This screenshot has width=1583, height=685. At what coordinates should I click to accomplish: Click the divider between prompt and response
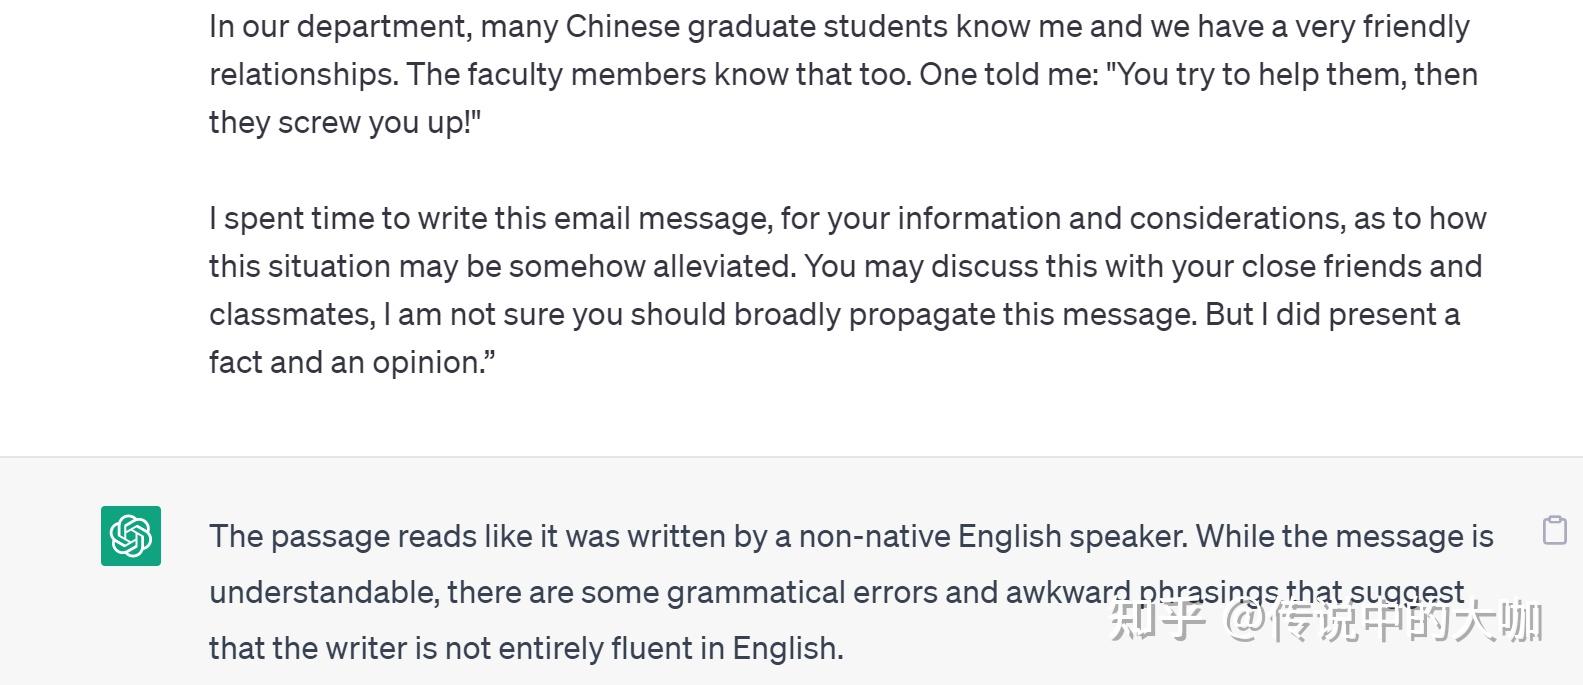(x=791, y=457)
